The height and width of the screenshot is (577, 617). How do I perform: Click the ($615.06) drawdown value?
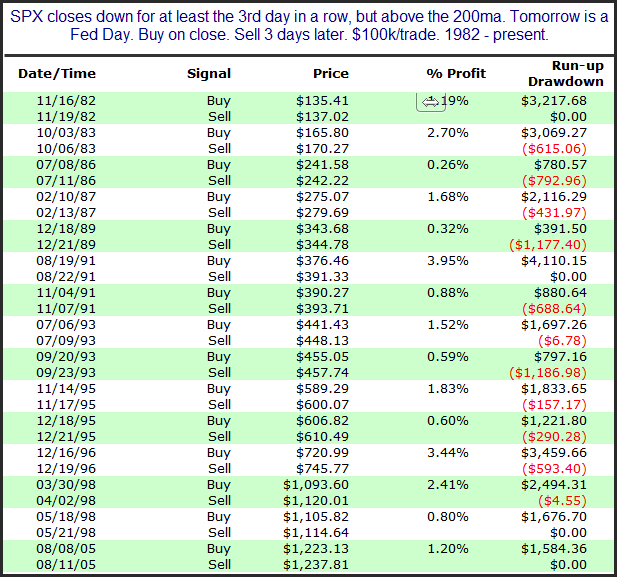554,149
